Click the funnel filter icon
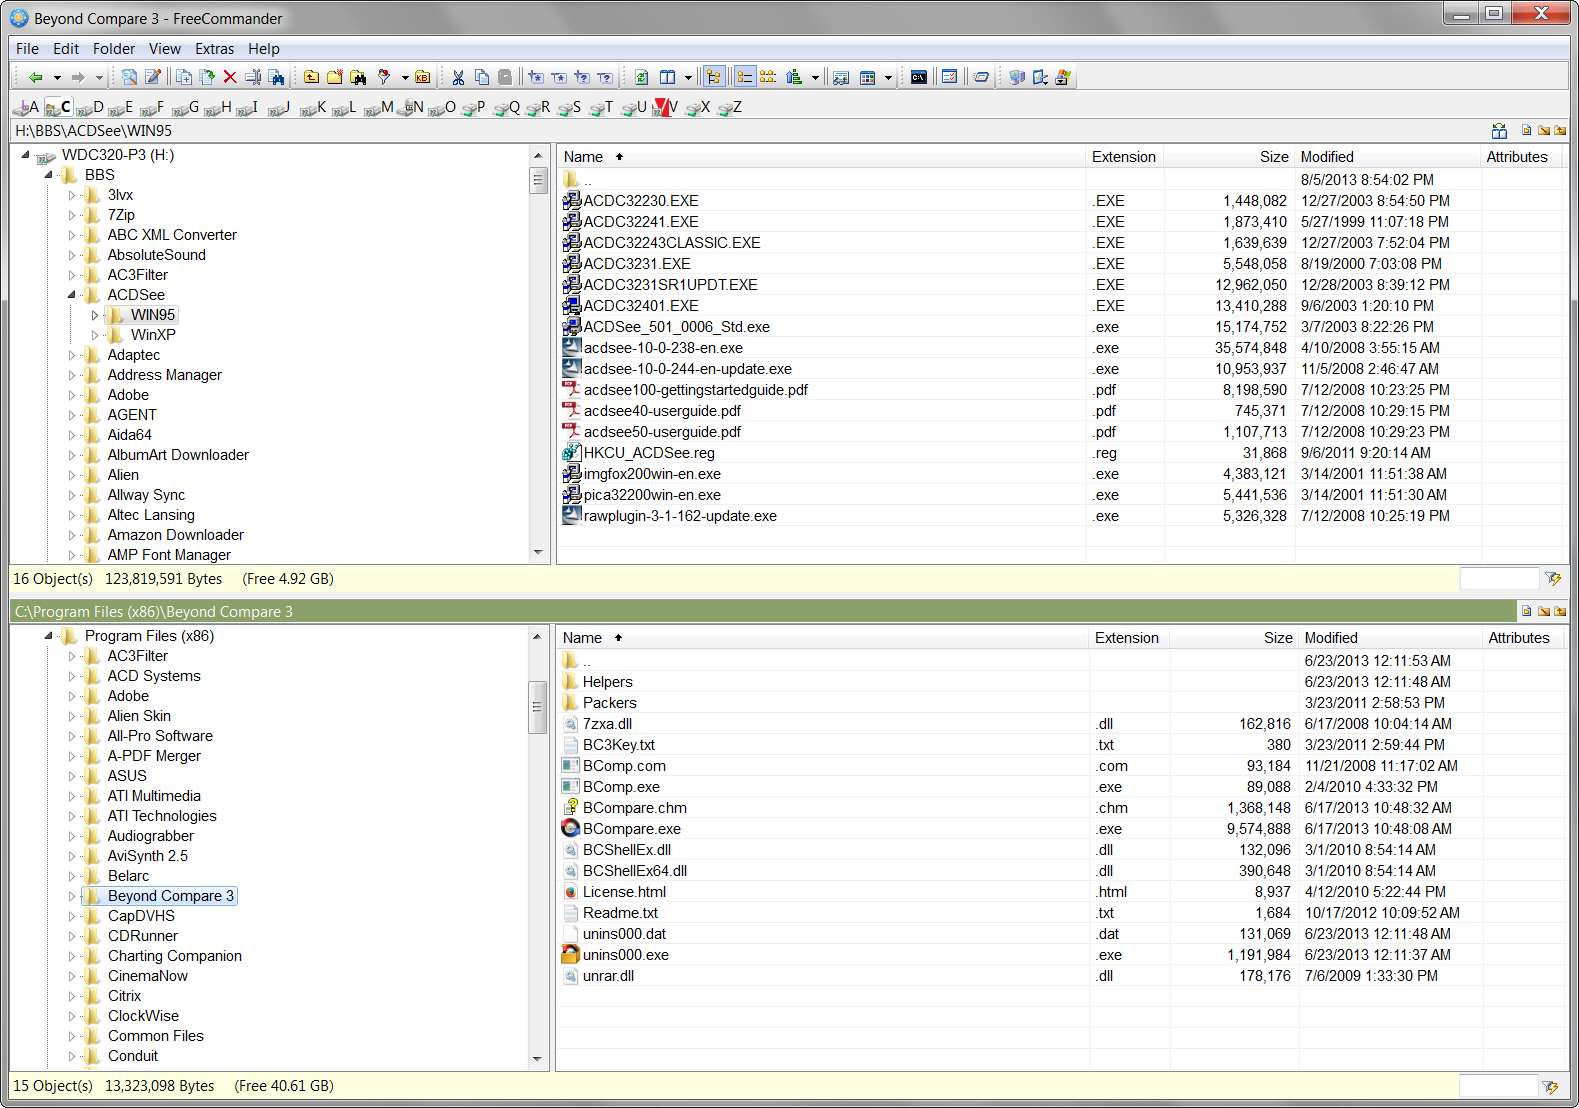This screenshot has height=1108, width=1579. pyautogui.click(x=384, y=77)
